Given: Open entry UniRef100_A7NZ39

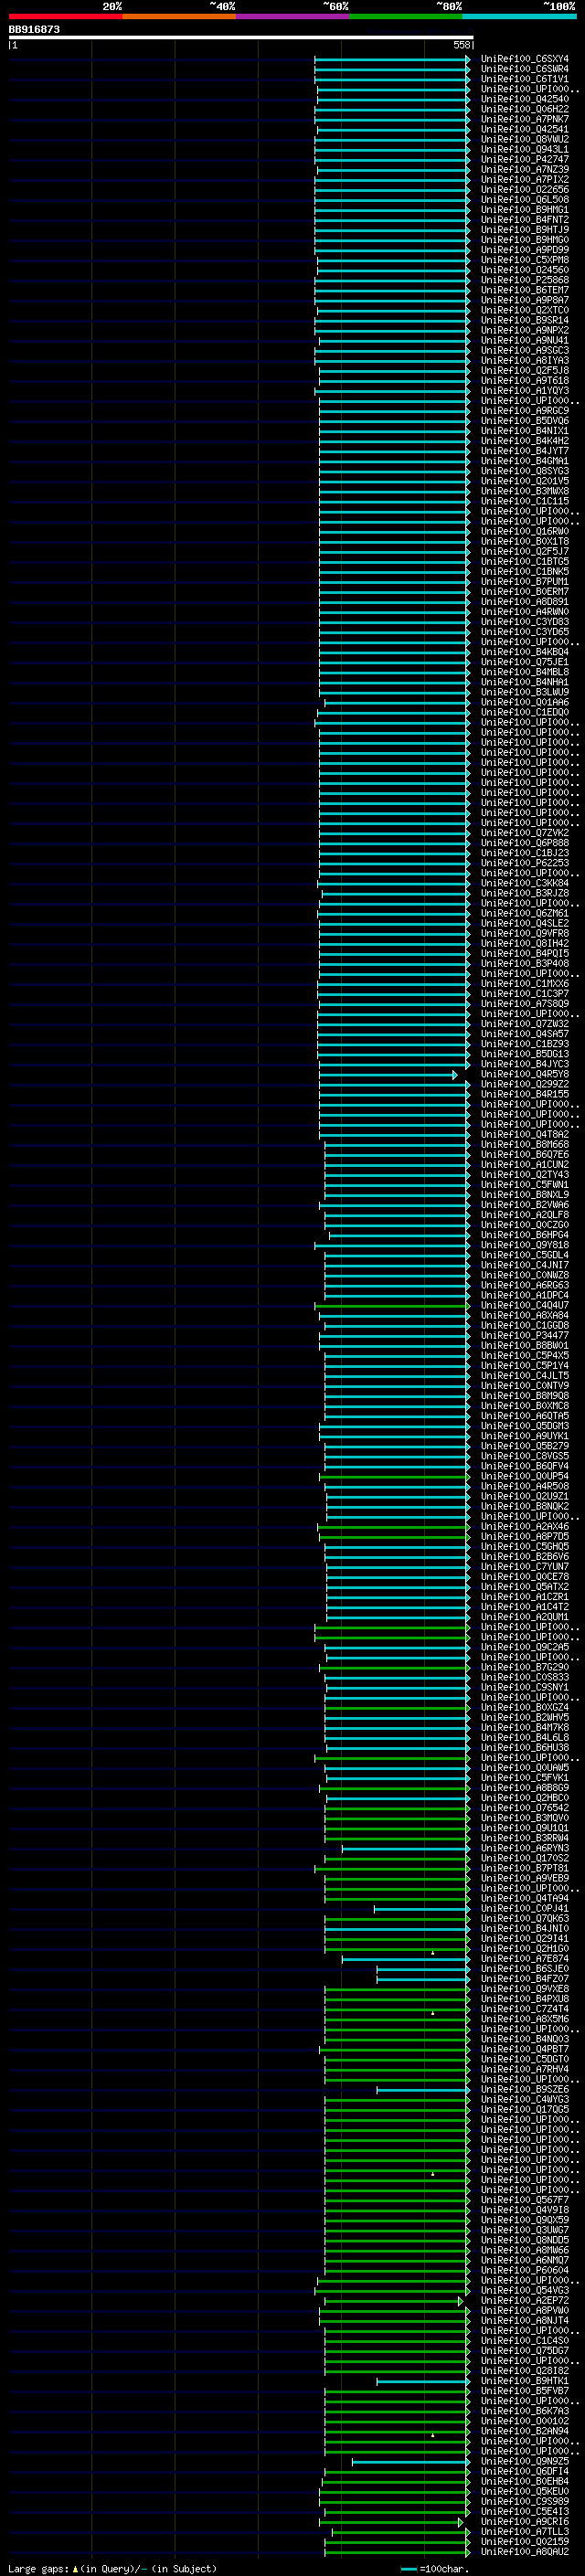Looking at the screenshot, I should (x=524, y=169).
